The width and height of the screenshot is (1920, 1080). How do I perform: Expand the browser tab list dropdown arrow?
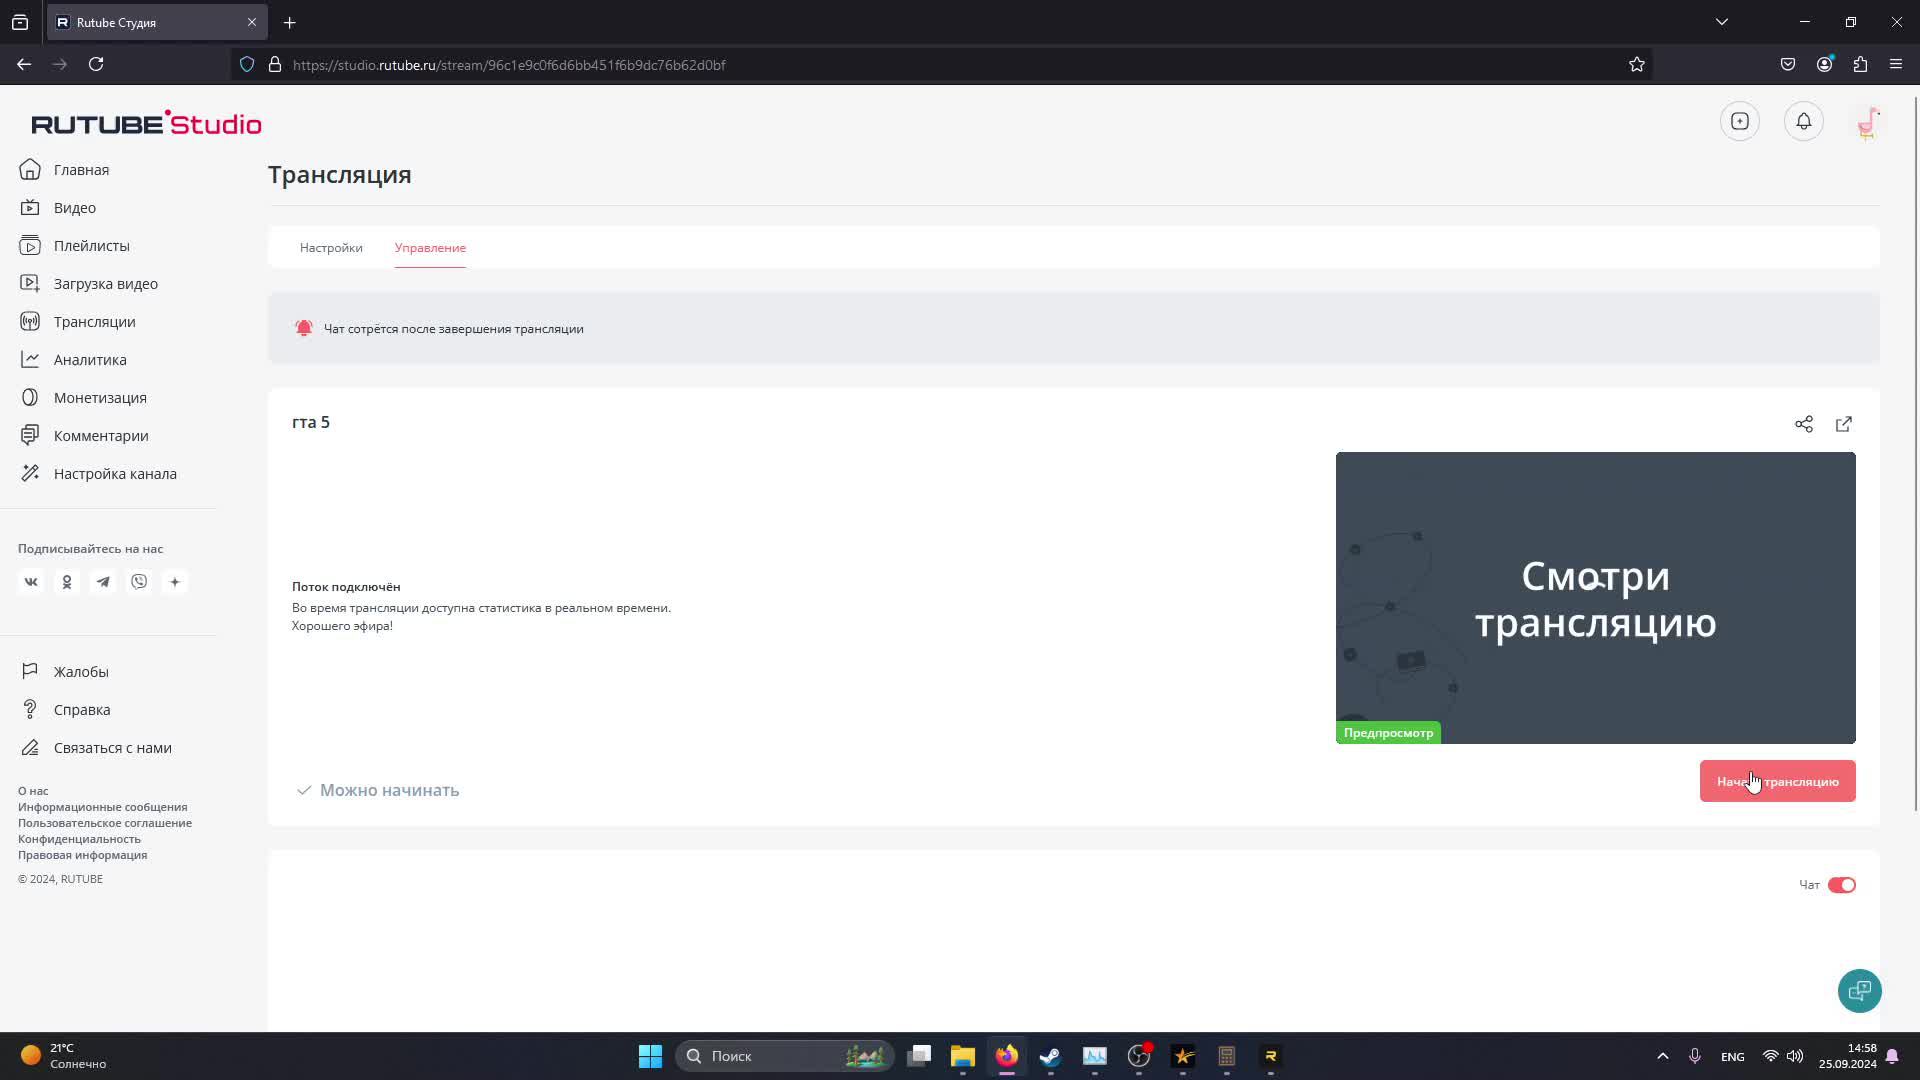[x=1721, y=22]
